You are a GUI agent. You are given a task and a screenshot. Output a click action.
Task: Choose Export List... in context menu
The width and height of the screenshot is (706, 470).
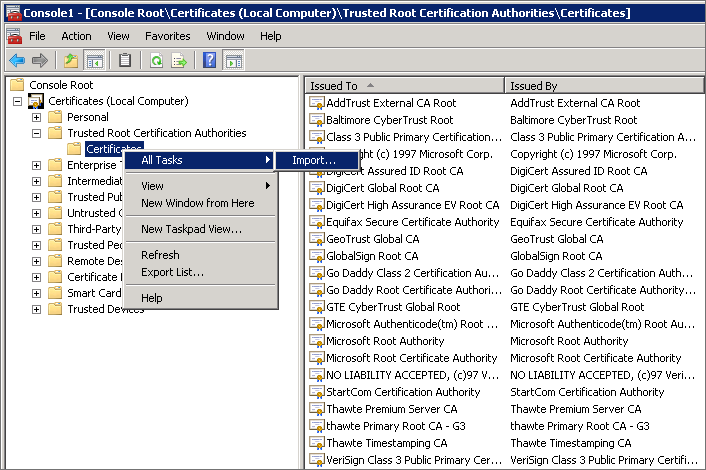[199, 272]
